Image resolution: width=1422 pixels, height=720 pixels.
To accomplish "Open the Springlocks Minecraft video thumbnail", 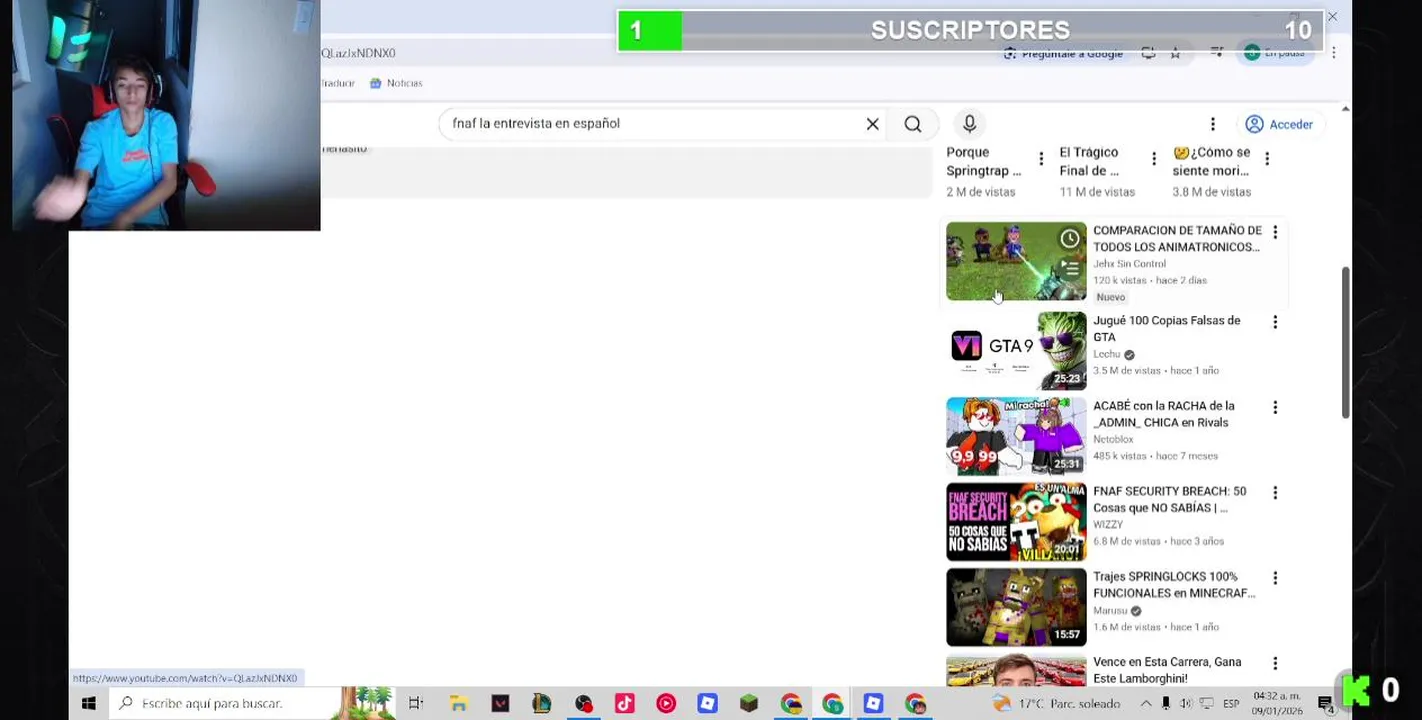I will coord(1016,607).
